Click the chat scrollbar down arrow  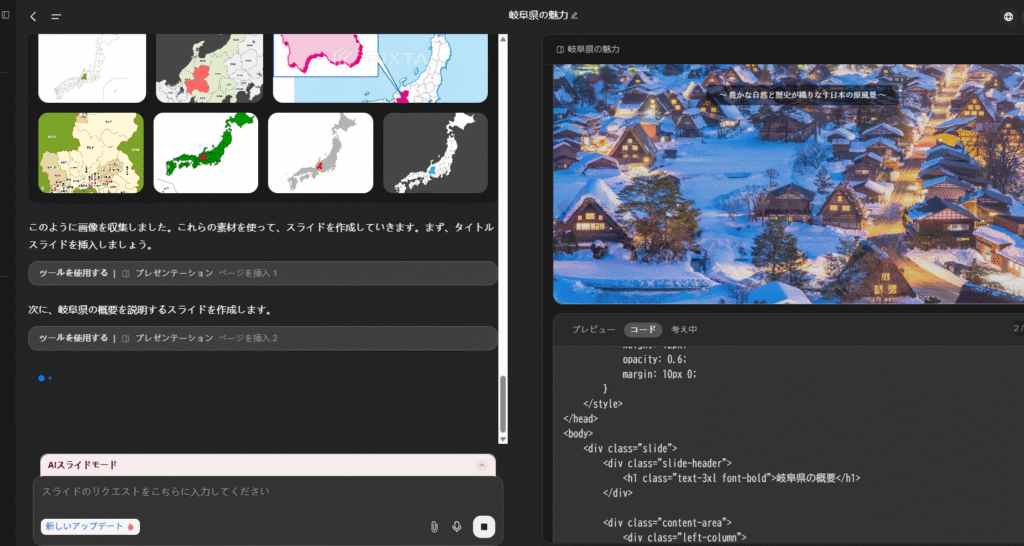tap(503, 439)
